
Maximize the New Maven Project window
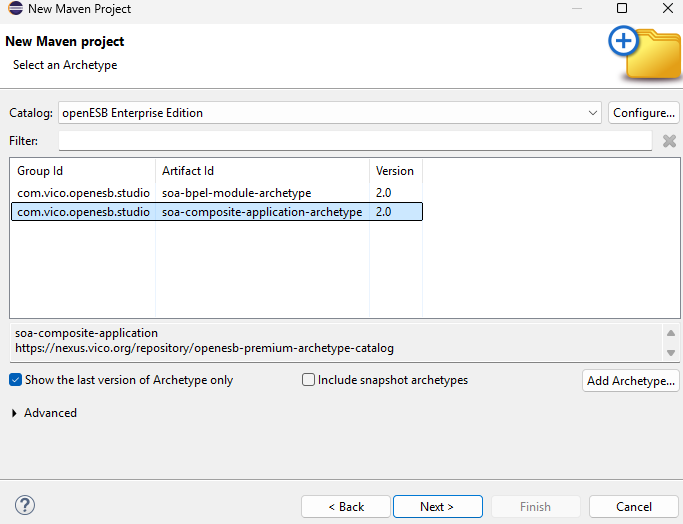click(x=622, y=8)
